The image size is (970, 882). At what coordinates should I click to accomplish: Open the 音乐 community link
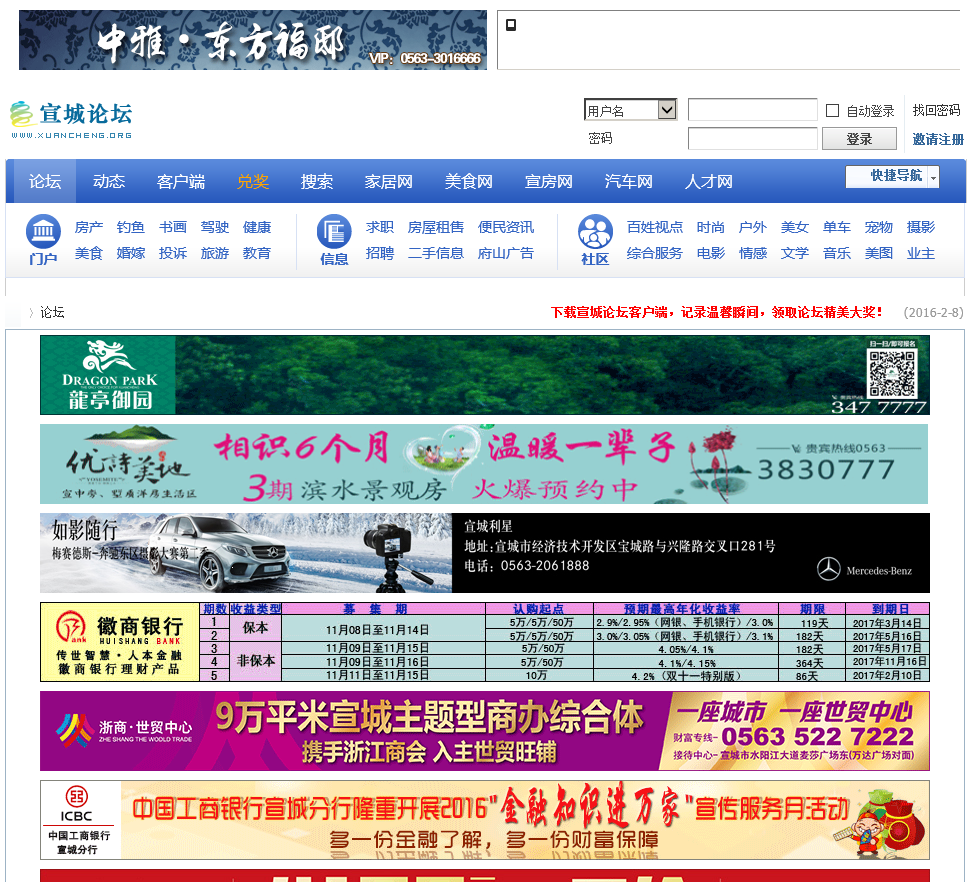(x=837, y=253)
